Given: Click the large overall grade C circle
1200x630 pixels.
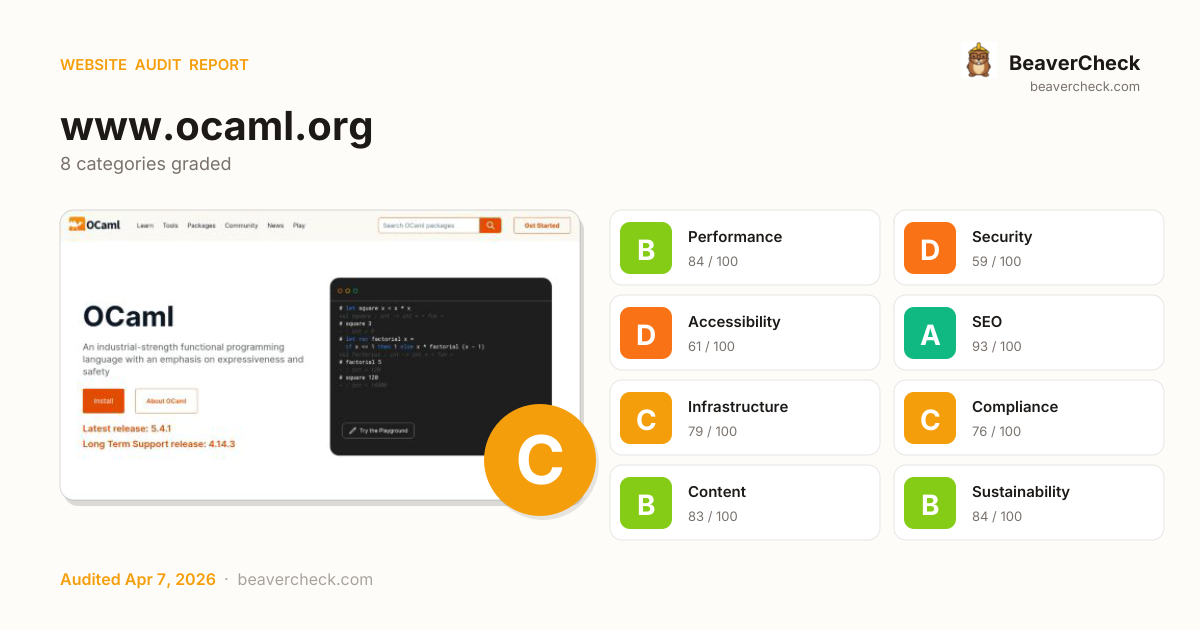Looking at the screenshot, I should 539,460.
